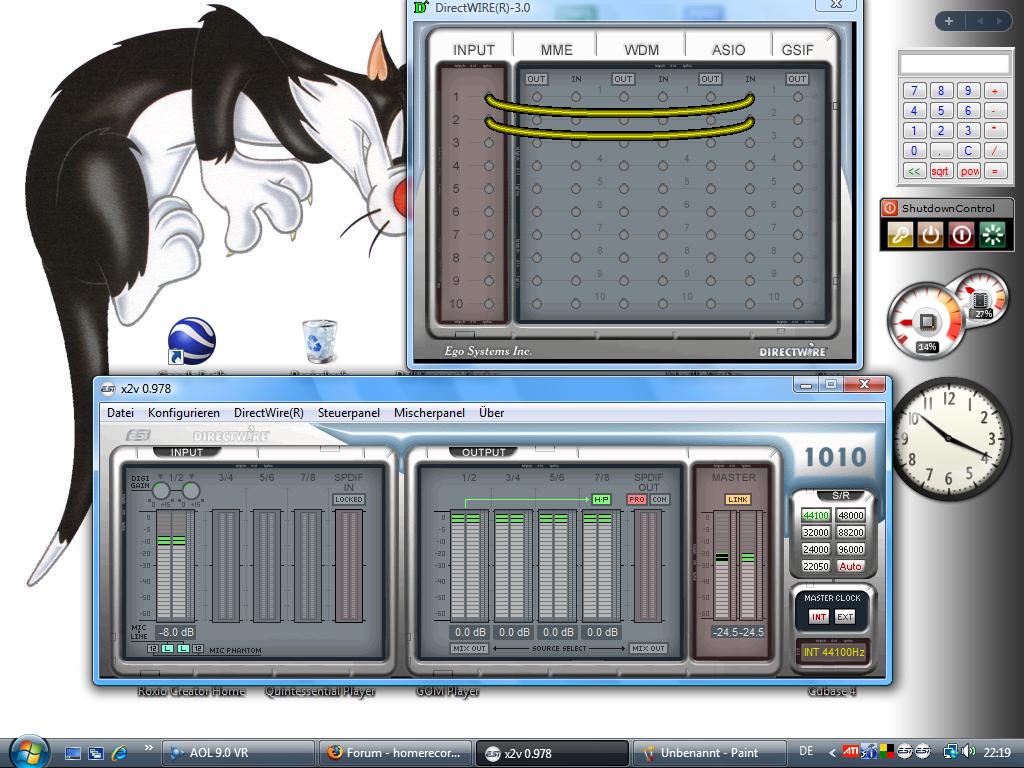Screen dimensions: 1024x768
Task: Enable the SPDIF OUT PRO mode
Action: tap(637, 500)
